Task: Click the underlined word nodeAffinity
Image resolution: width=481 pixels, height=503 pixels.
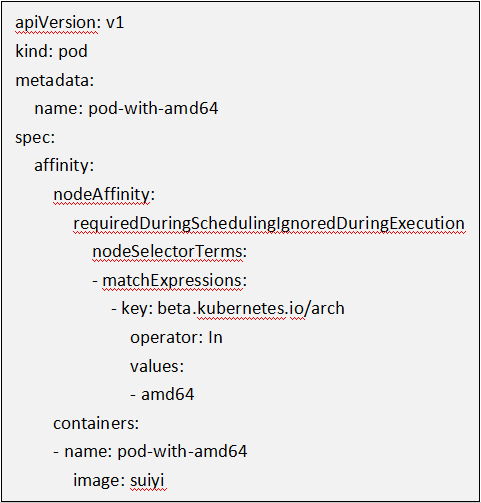Action: (x=102, y=195)
